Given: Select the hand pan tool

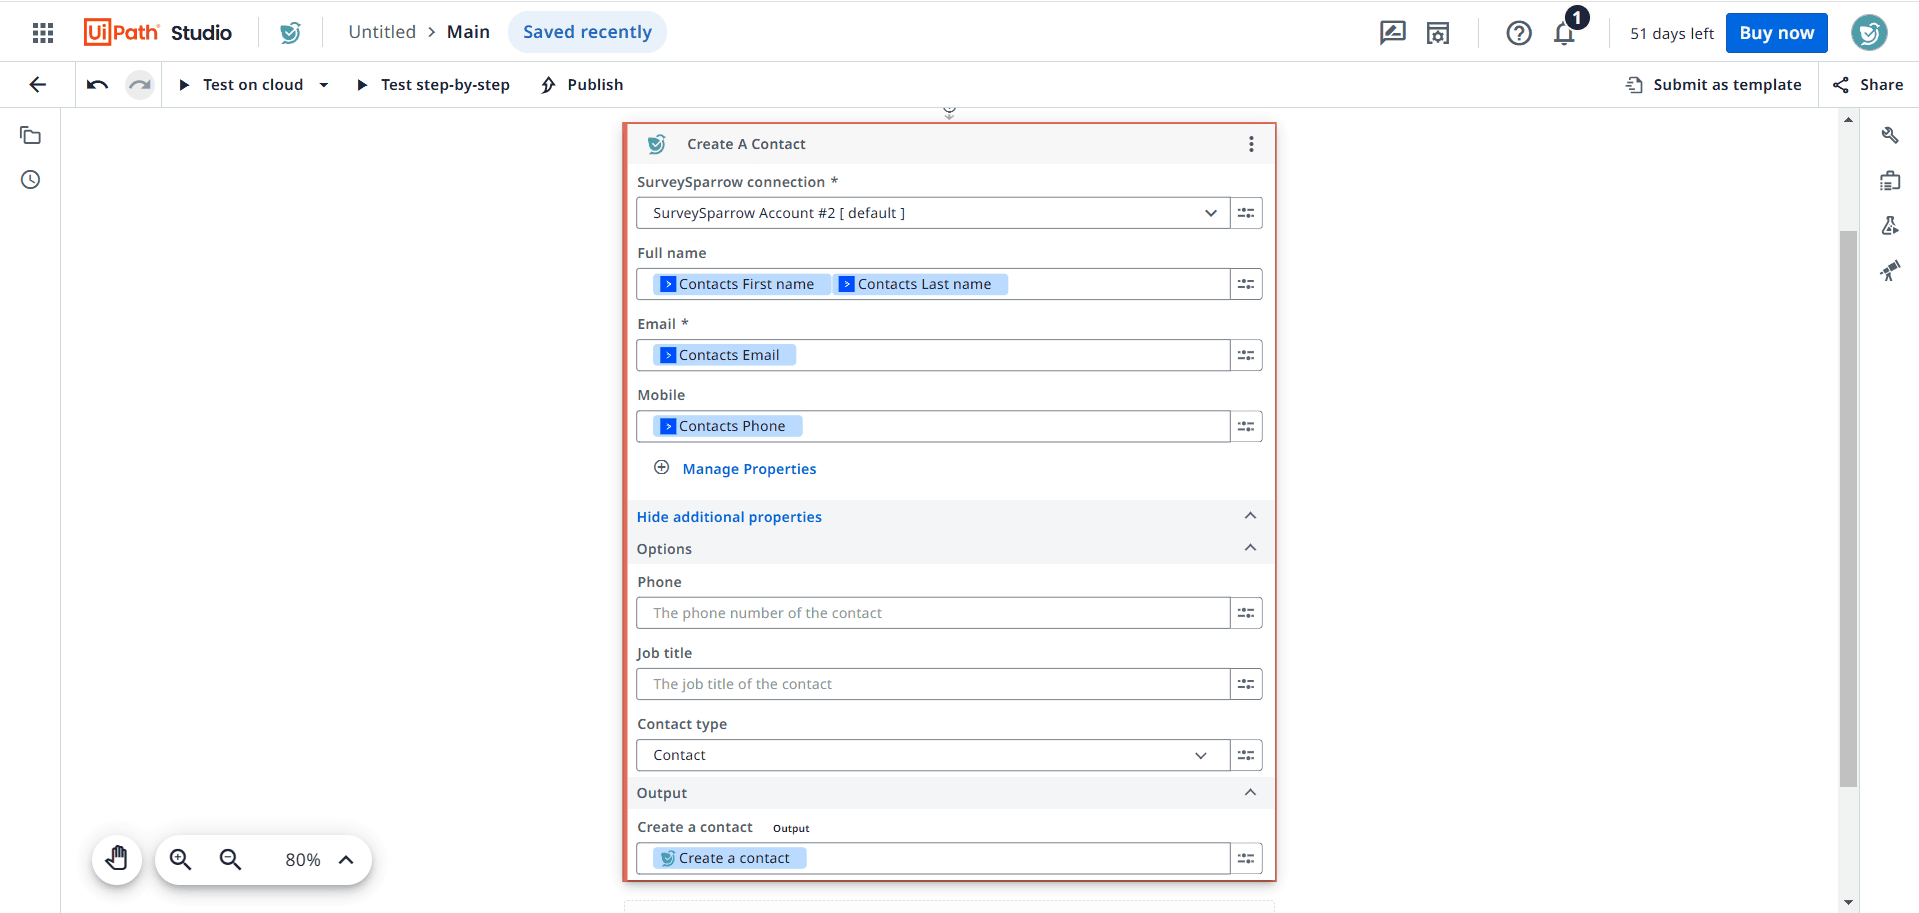Looking at the screenshot, I should coord(117,858).
